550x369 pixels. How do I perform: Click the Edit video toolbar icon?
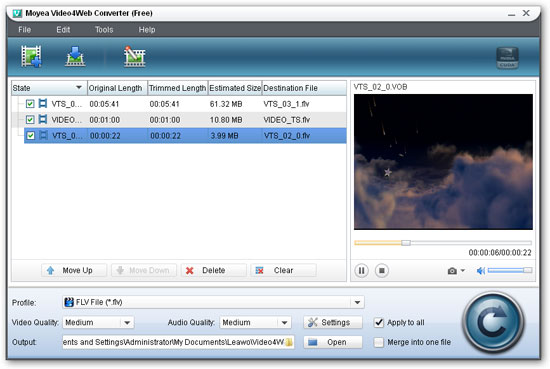[x=134, y=56]
